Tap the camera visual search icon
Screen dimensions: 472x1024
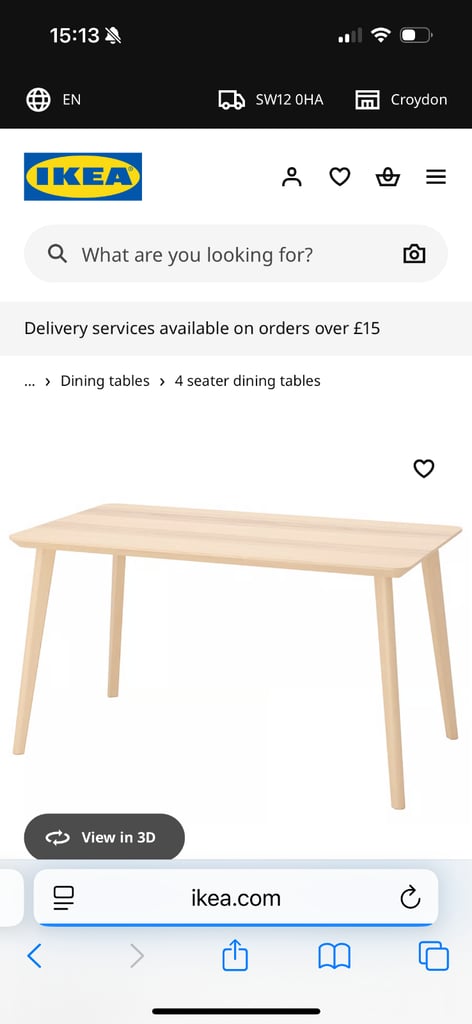tap(415, 254)
